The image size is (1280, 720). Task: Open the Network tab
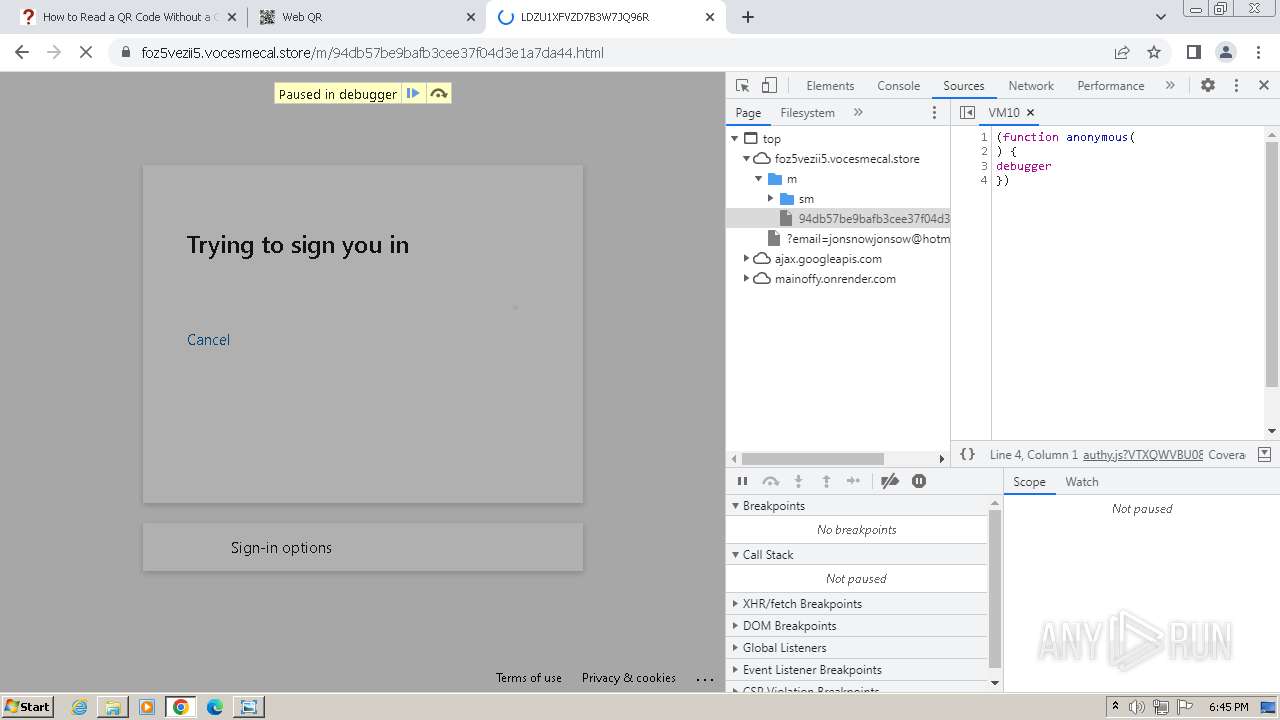(1031, 86)
